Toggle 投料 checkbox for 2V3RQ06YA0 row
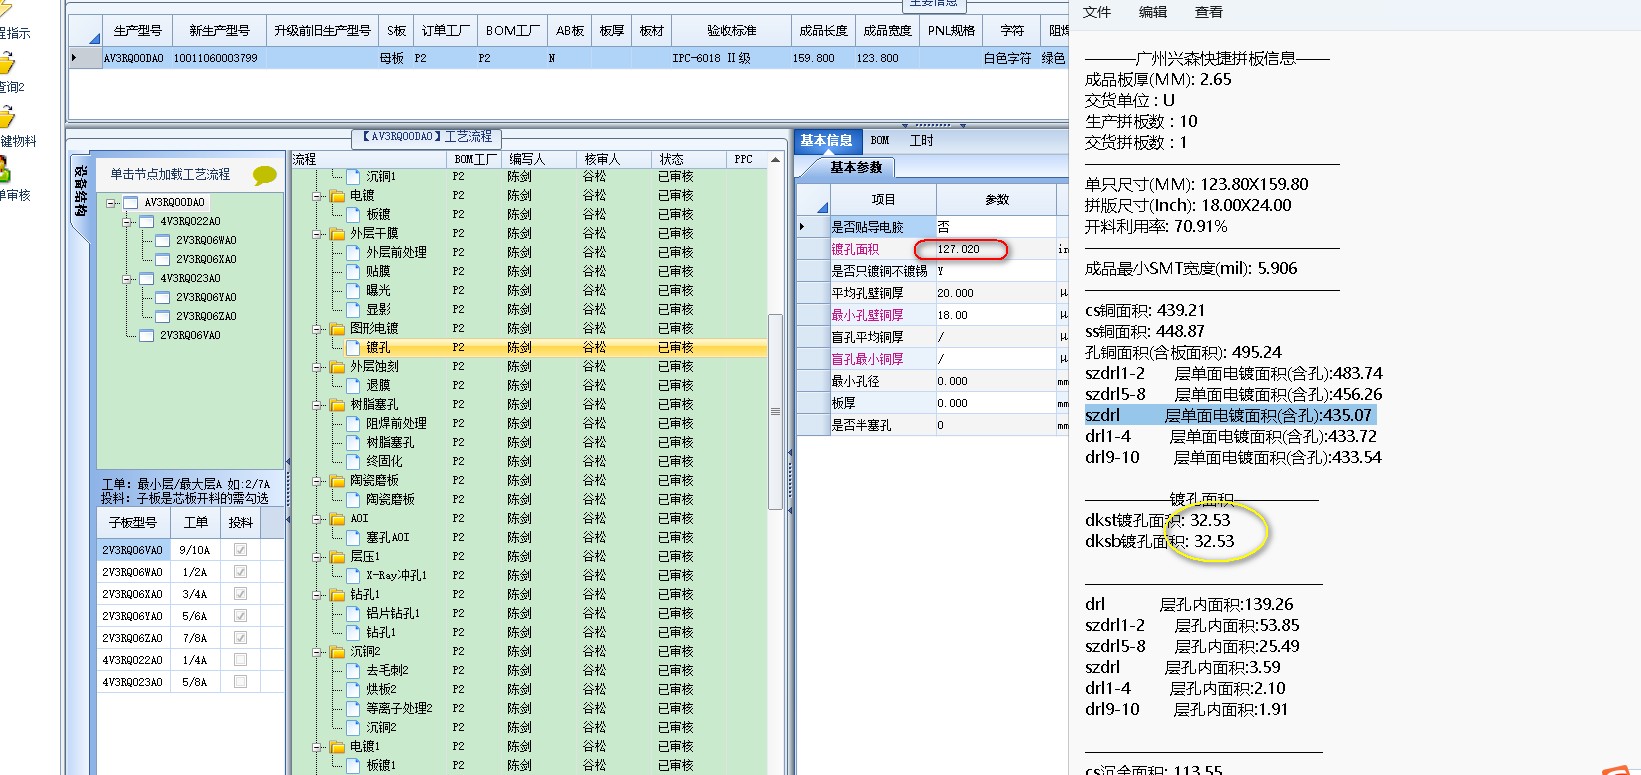The image size is (1641, 775). (x=240, y=616)
